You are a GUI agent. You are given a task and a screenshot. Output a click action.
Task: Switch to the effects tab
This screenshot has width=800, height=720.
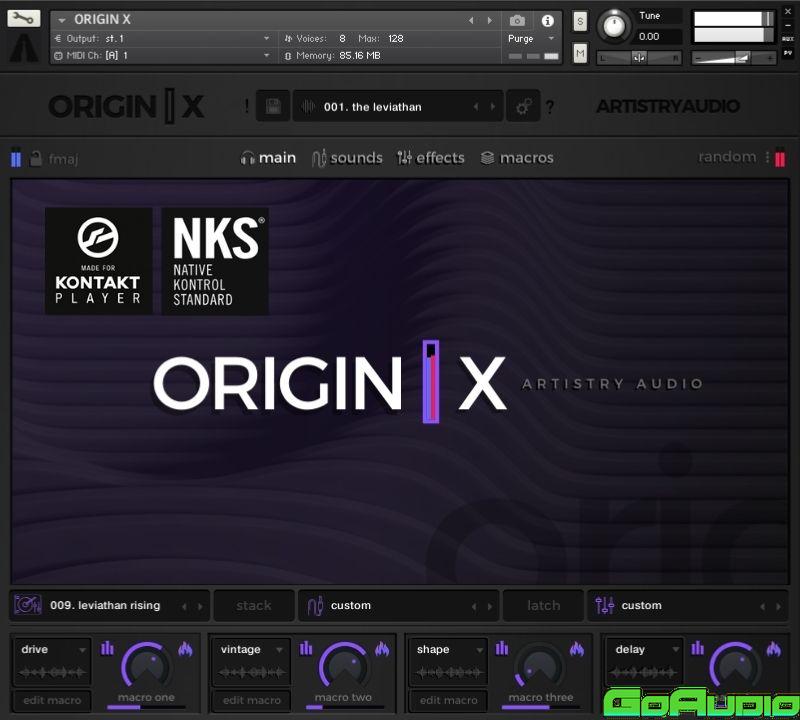(x=431, y=158)
